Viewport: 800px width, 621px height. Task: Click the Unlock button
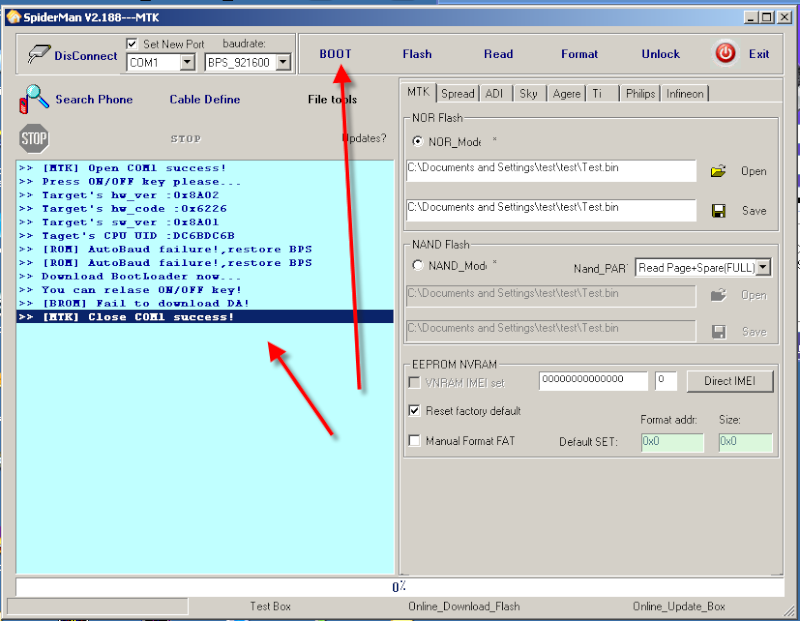click(660, 54)
